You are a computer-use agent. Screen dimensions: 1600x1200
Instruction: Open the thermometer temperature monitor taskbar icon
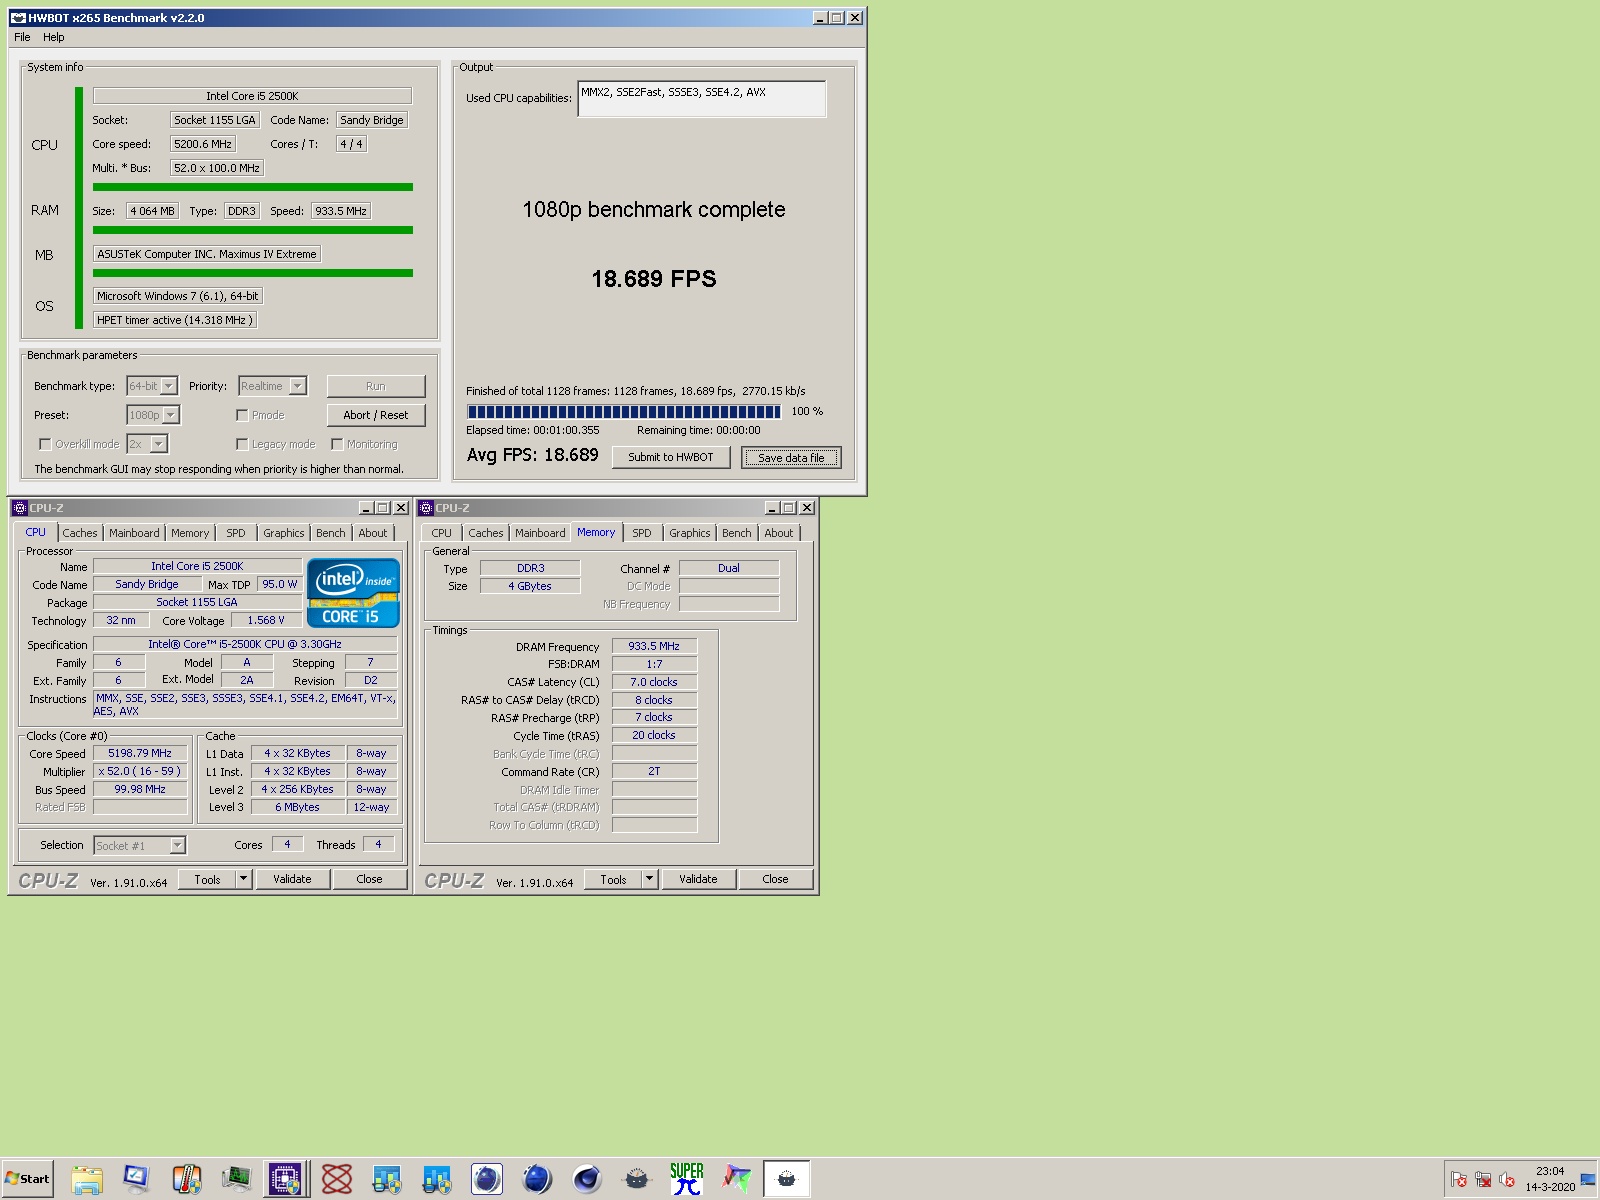coord(186,1179)
